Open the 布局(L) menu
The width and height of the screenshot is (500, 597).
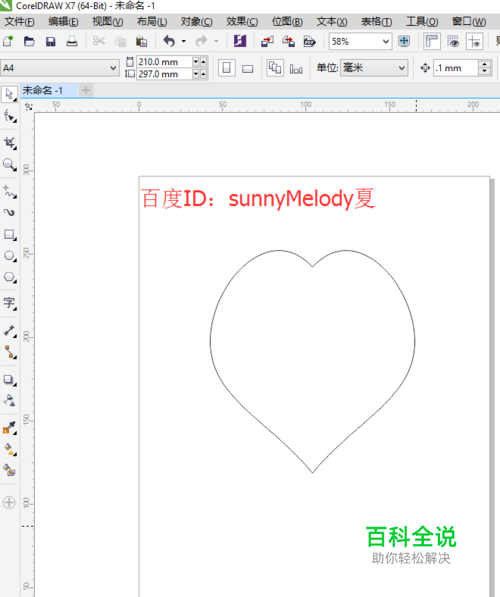152,22
